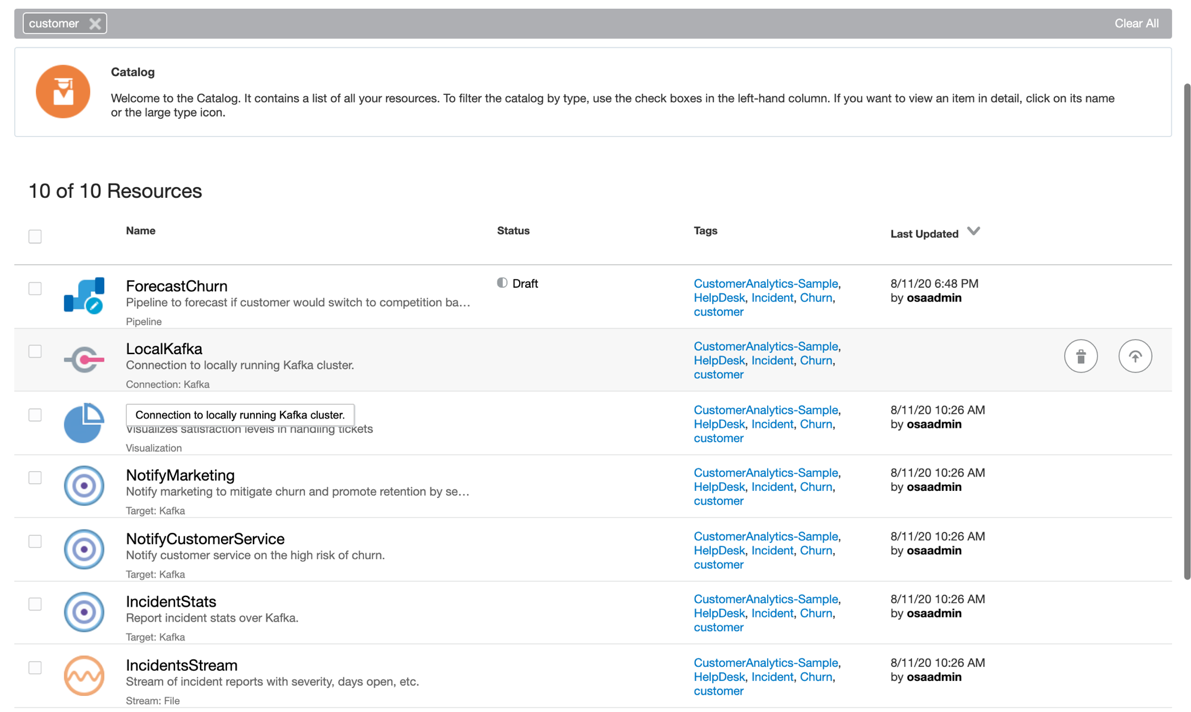The image size is (1191, 712).
Task: Click the orange Catalog icon
Action: pyautogui.click(x=63, y=91)
